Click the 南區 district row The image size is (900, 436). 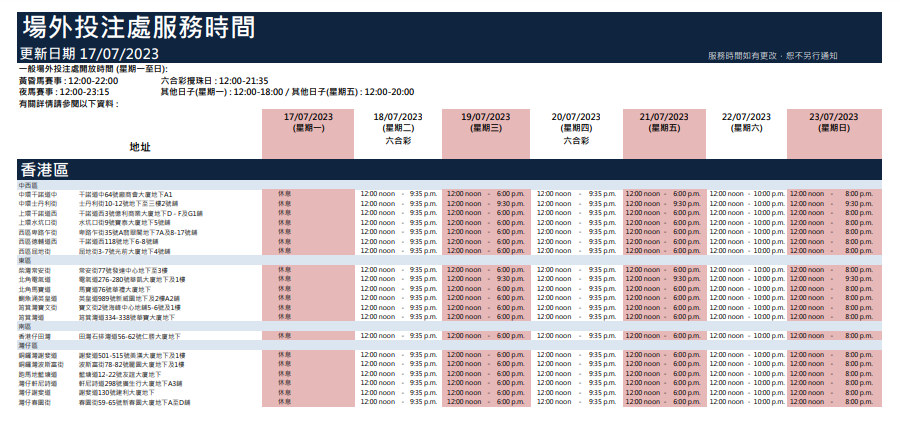24,326
